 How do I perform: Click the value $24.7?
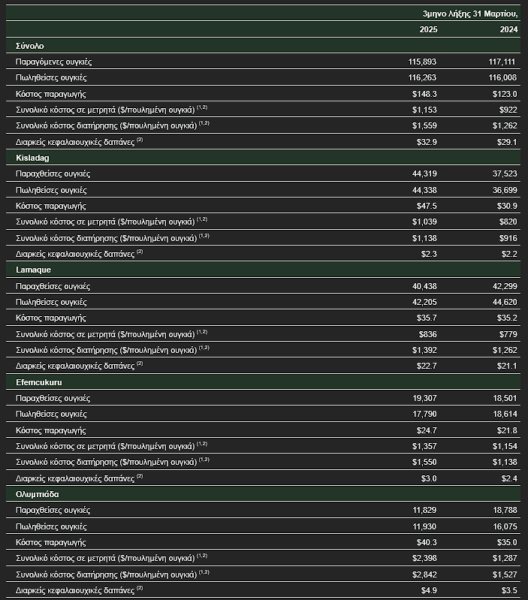pyautogui.click(x=427, y=430)
